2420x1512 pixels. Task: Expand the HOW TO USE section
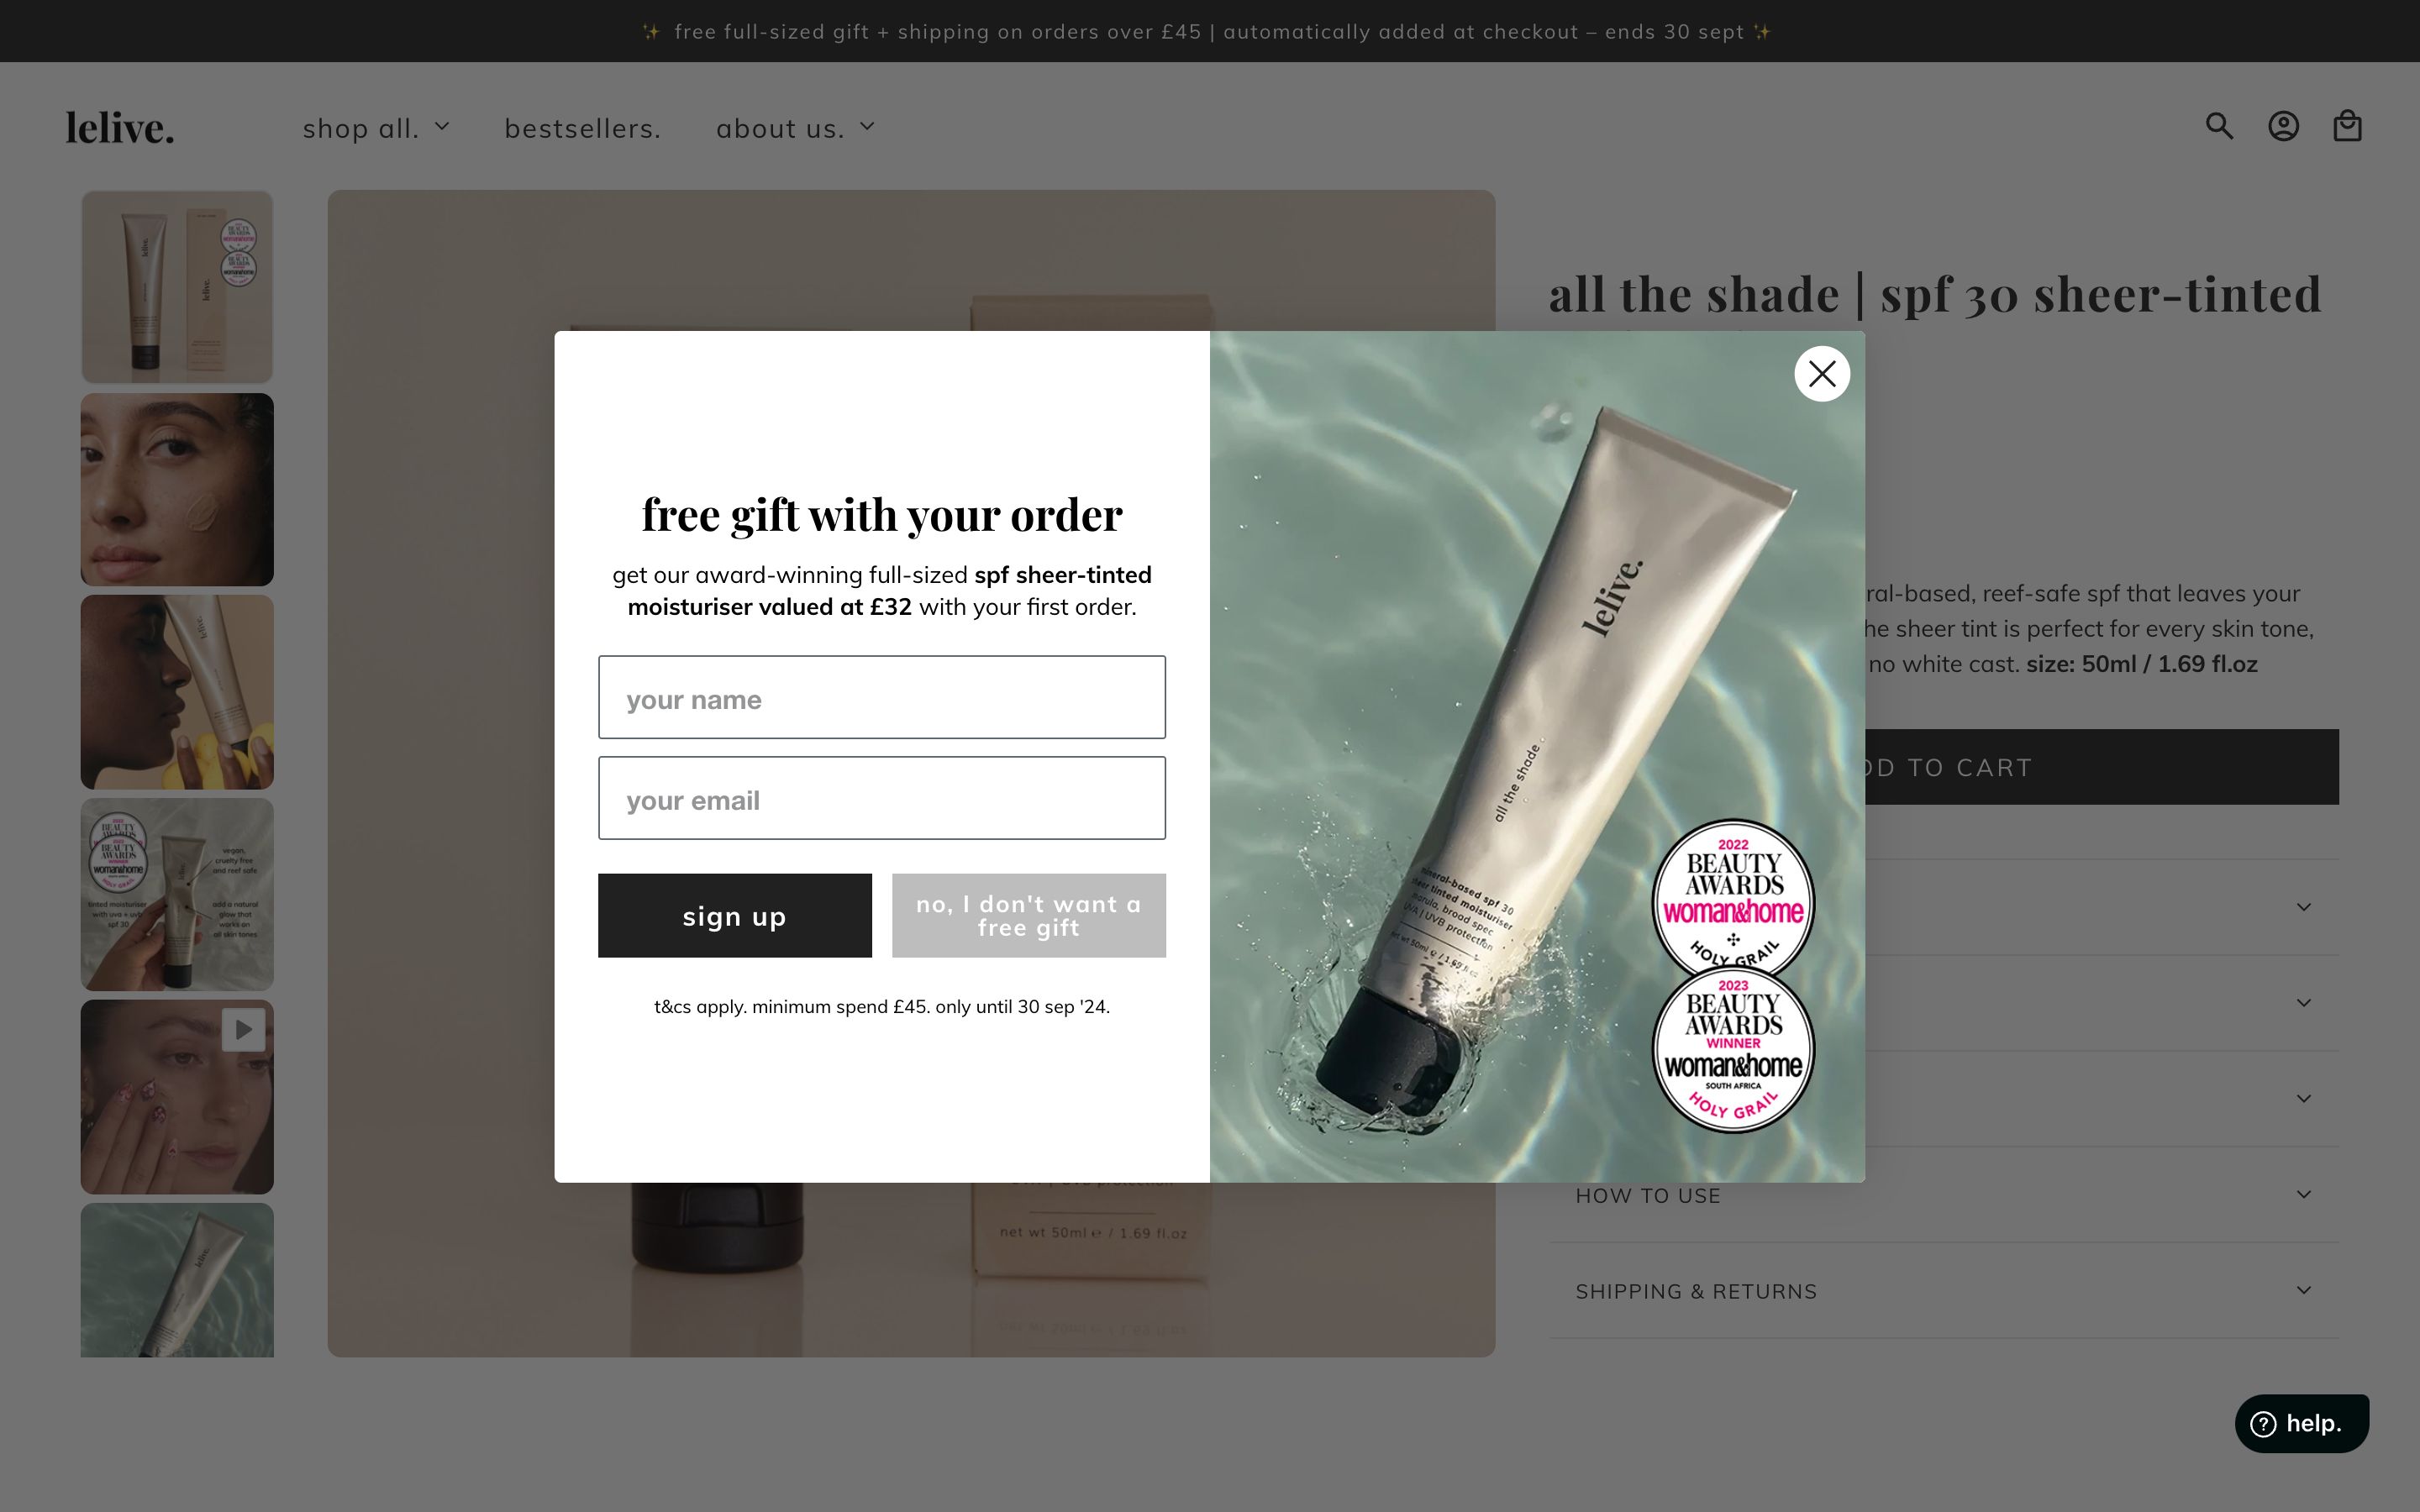1943,1195
